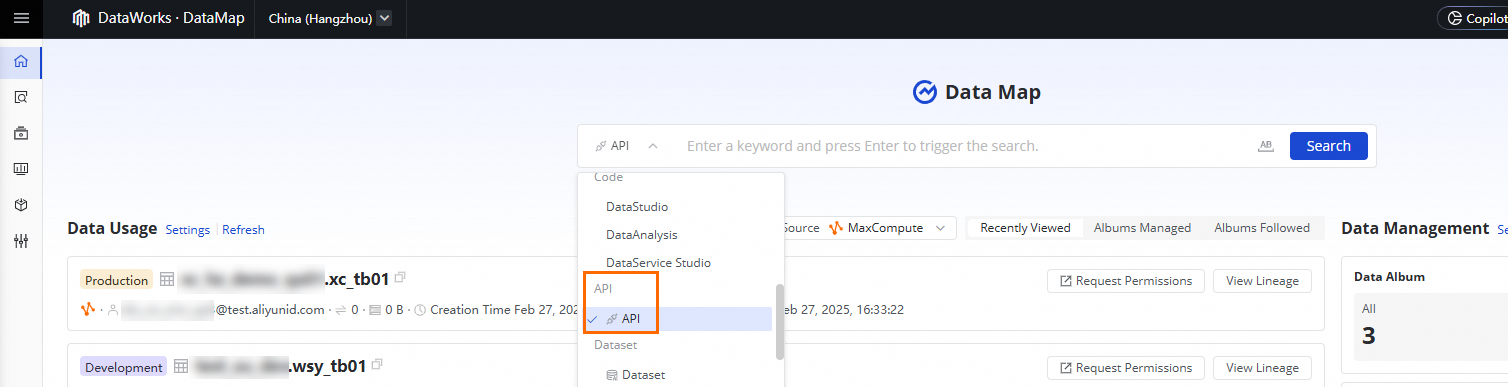This screenshot has width=1508, height=387.
Task: View Lineage for xc_tb01
Action: point(1262,281)
